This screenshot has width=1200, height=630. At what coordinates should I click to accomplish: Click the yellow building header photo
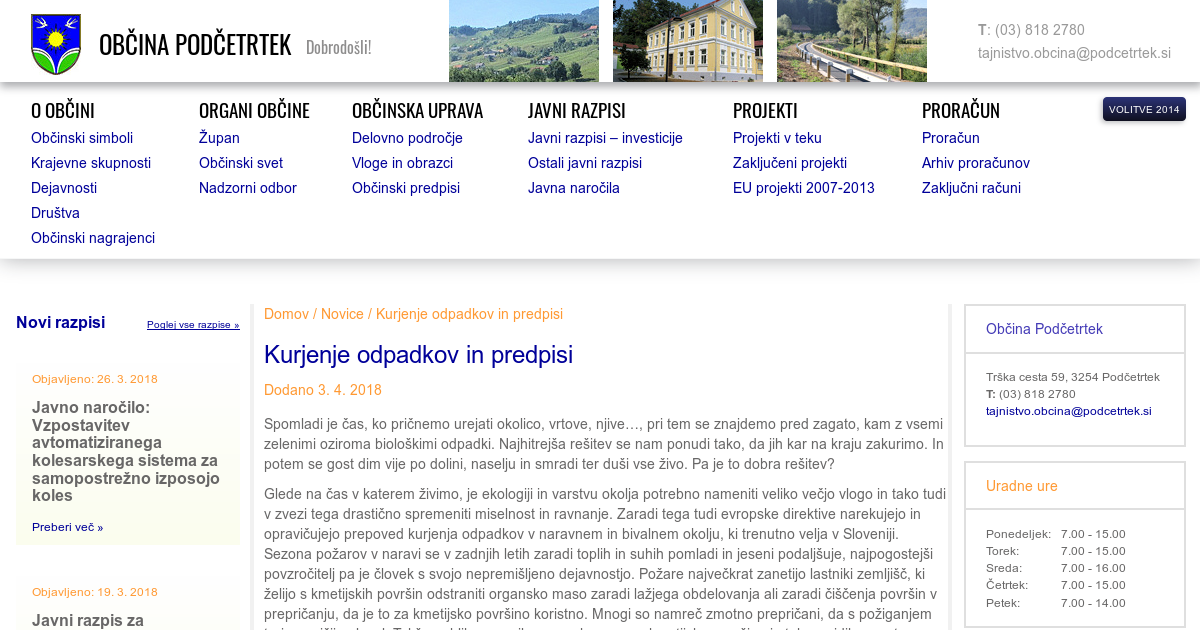coord(687,41)
